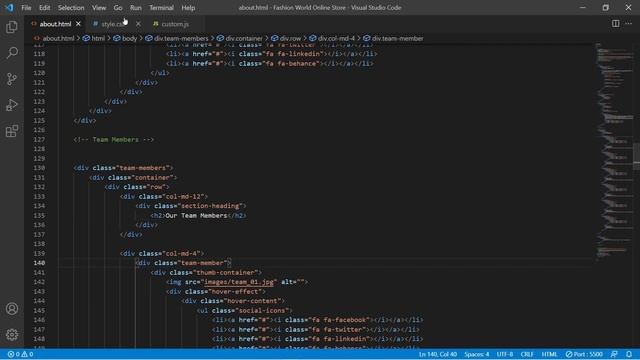Click the Split Editor Right icon
640x360 pixels.
616,24
